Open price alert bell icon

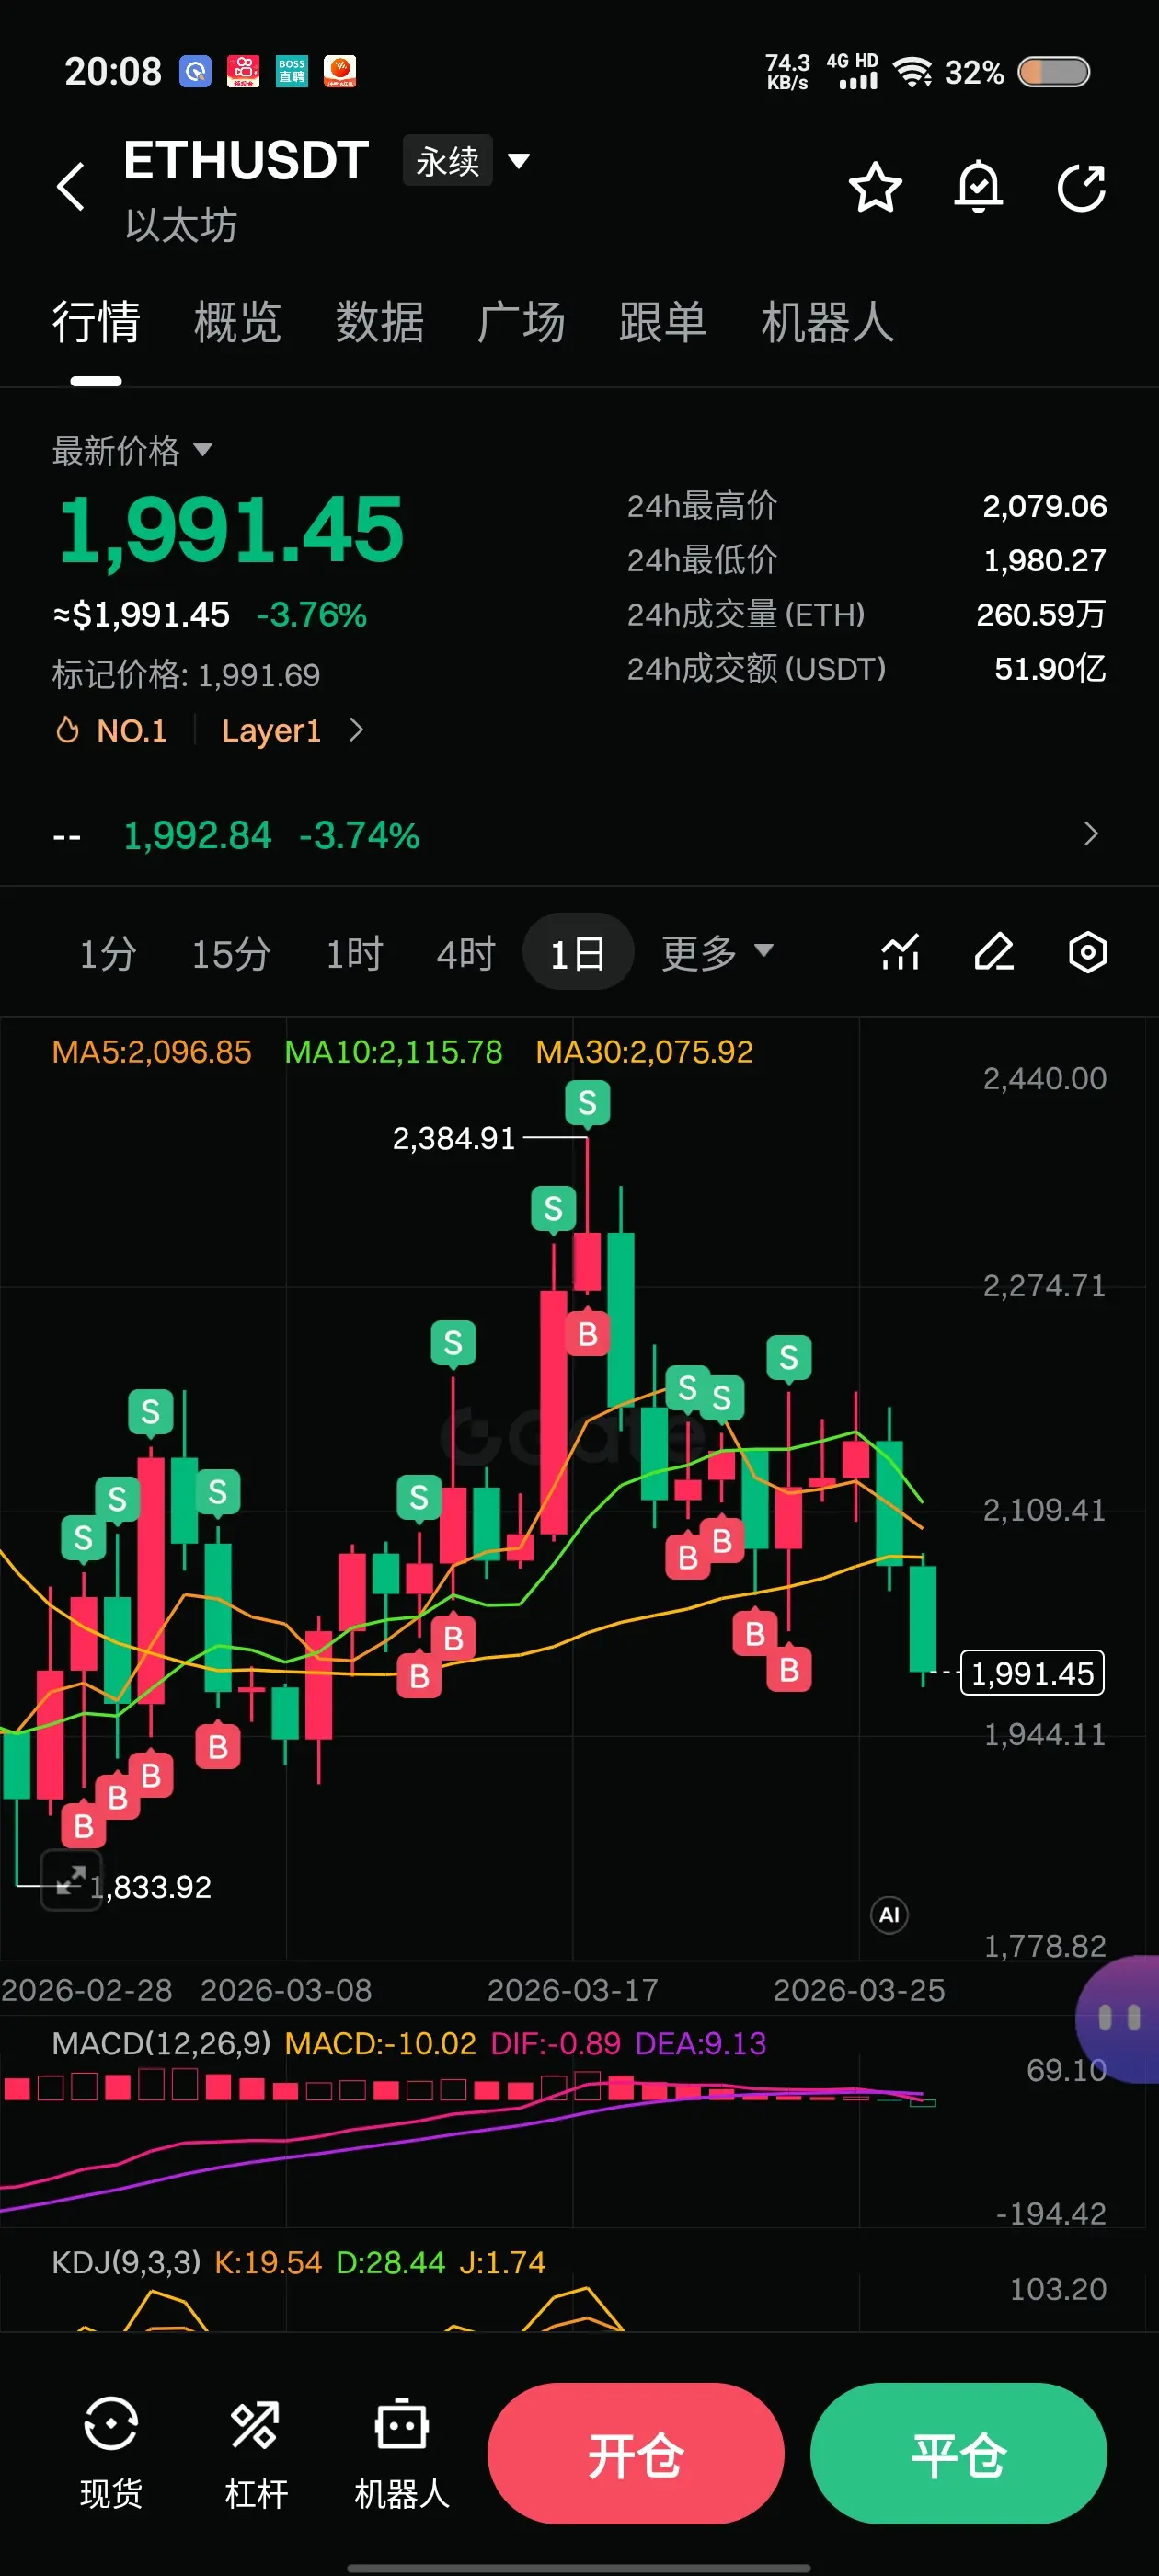(x=978, y=187)
